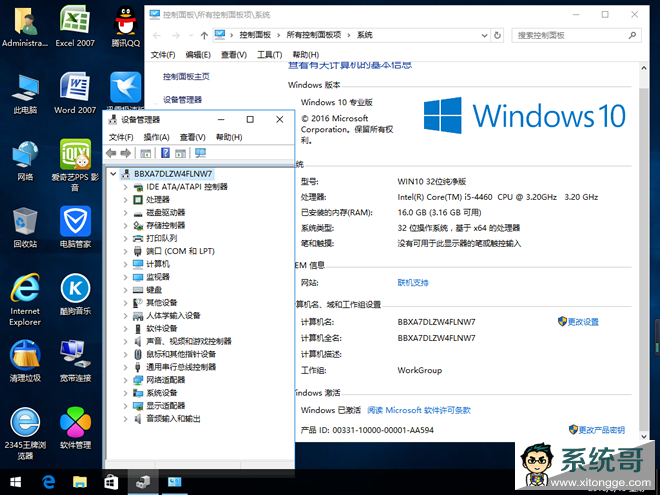This screenshot has width=660, height=495.
Task: Open the Tencent QQ desktop icon
Action: coord(125,25)
